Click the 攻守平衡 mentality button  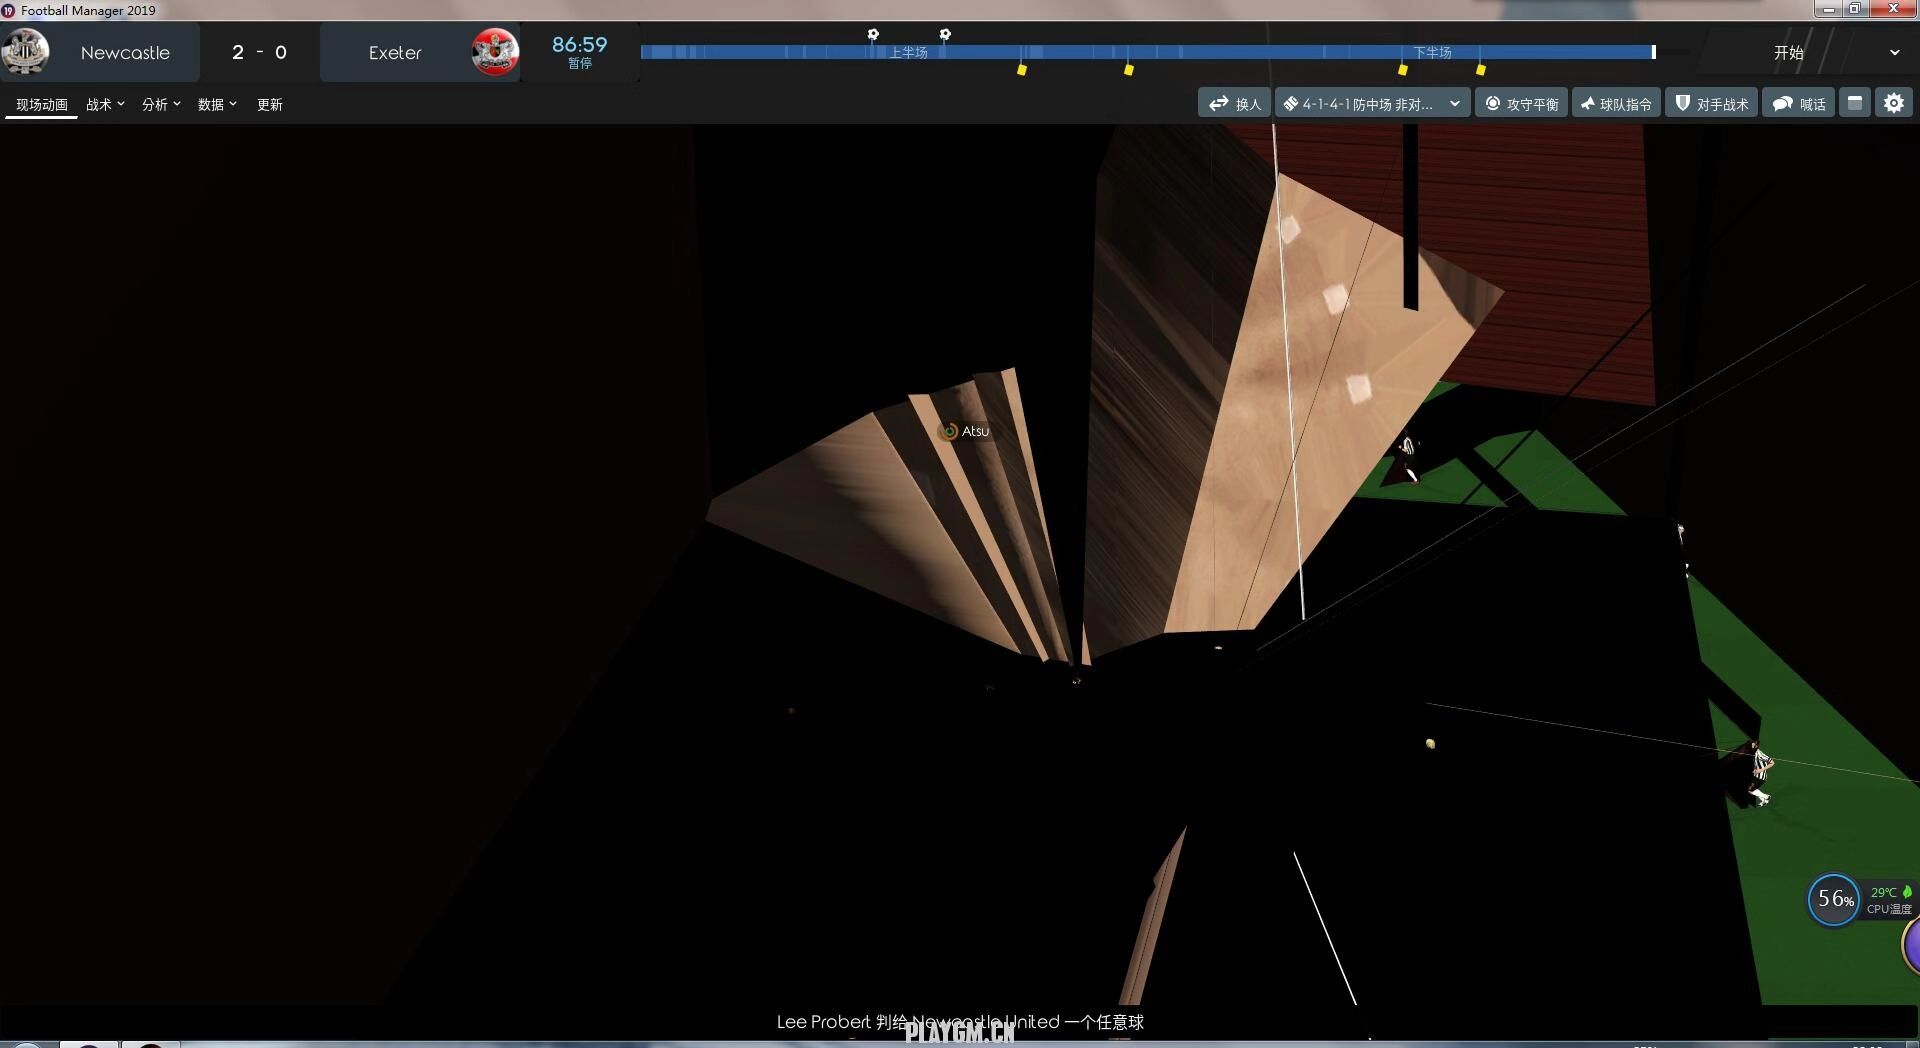pos(1521,104)
